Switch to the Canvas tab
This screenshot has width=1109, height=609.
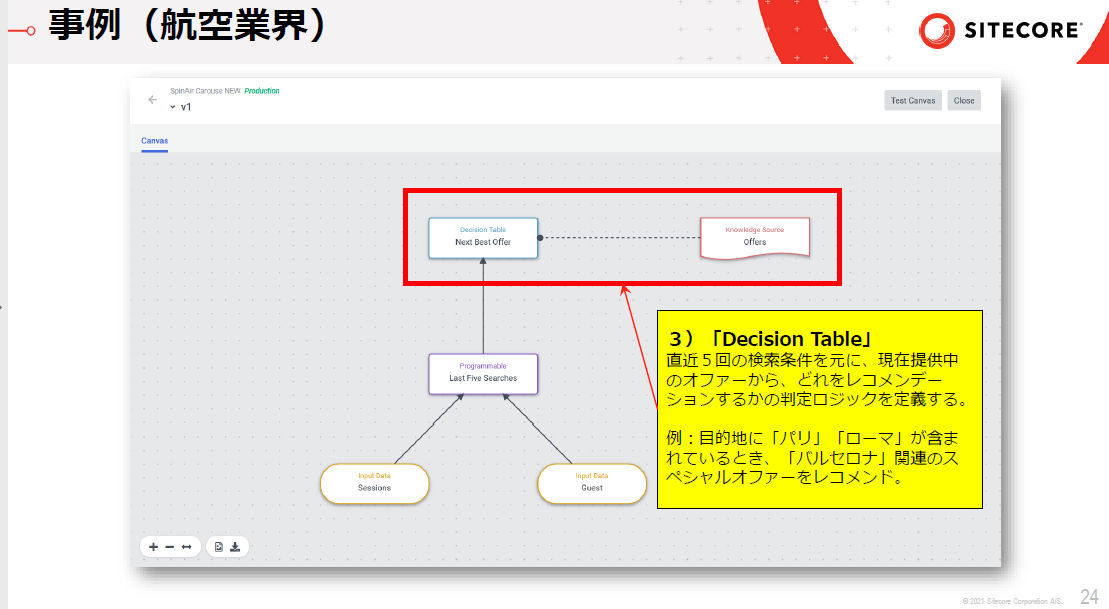click(x=154, y=141)
